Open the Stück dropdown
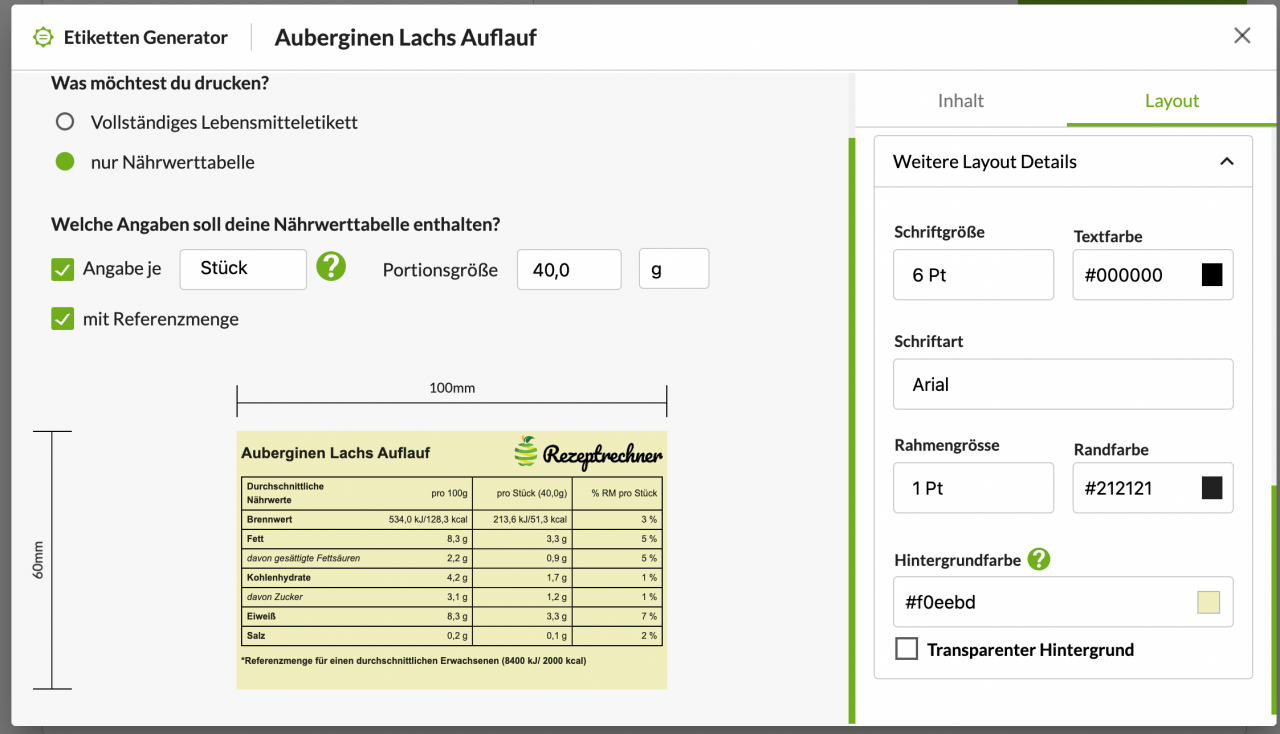 pos(243,268)
